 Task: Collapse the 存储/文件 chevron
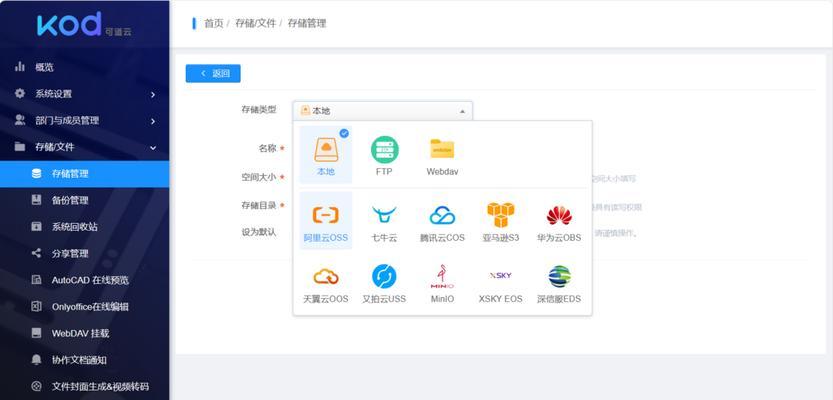tap(153, 148)
